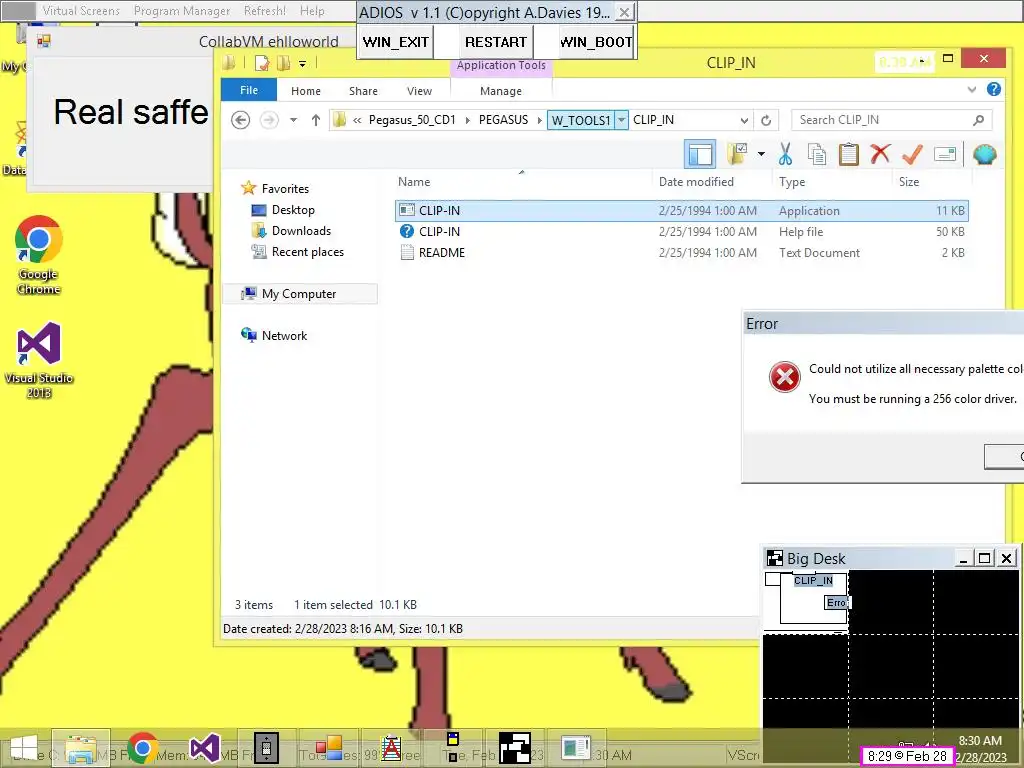Open Desktop in Favorites
Screen dimensions: 1024x768
tap(283, 210)
